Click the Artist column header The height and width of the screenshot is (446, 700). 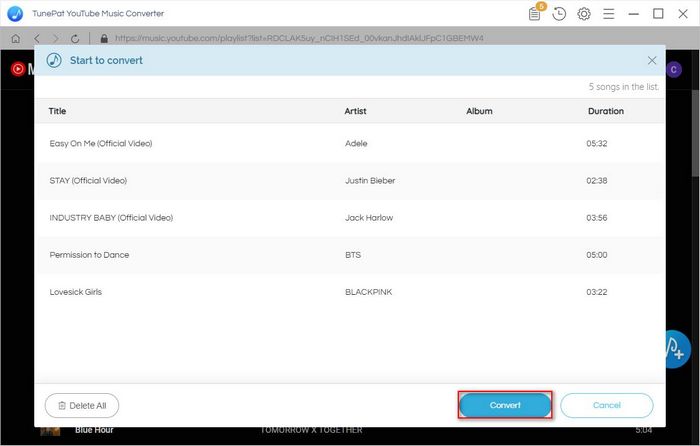(355, 111)
